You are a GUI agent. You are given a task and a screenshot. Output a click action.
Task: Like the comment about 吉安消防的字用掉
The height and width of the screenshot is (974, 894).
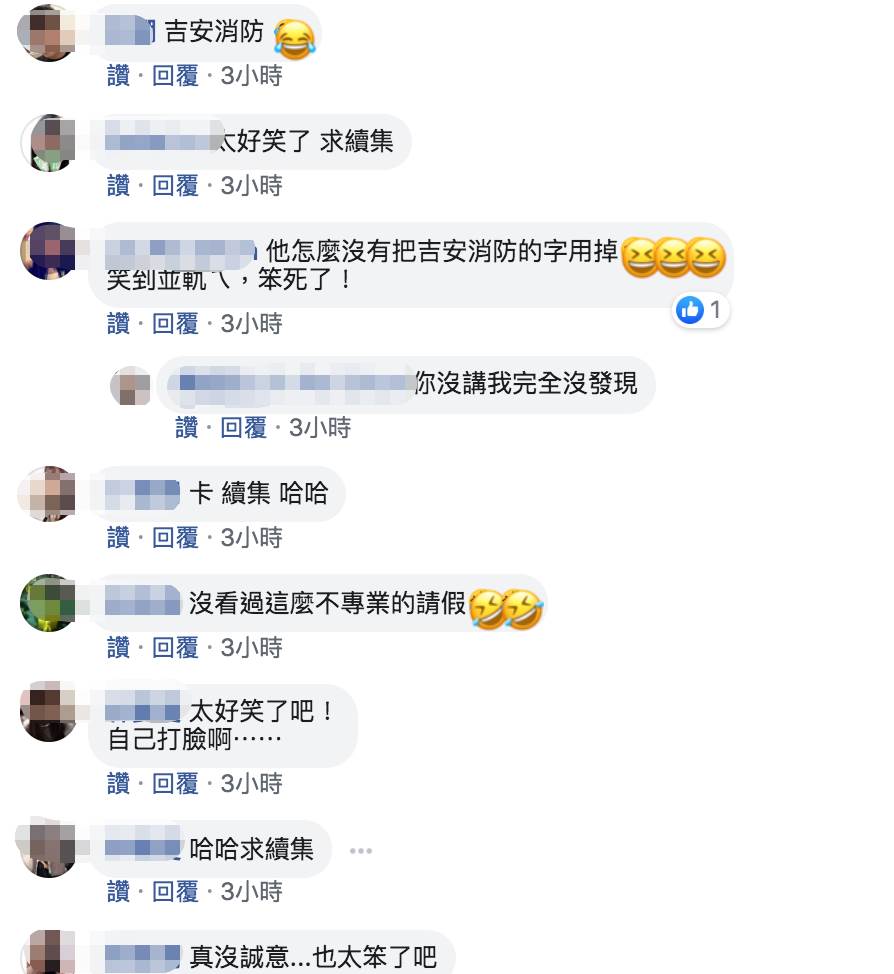pos(118,324)
